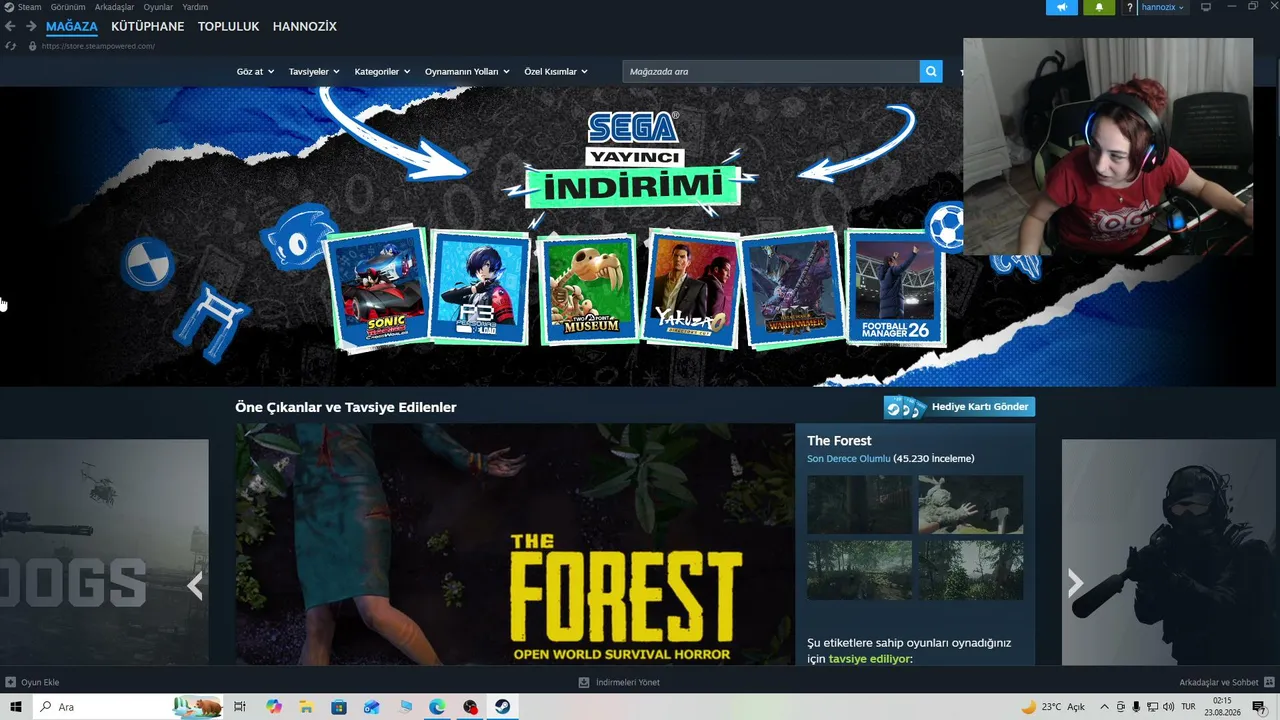Expand the Tavsiyeler dropdown
The width and height of the screenshot is (1280, 720).
(x=314, y=72)
